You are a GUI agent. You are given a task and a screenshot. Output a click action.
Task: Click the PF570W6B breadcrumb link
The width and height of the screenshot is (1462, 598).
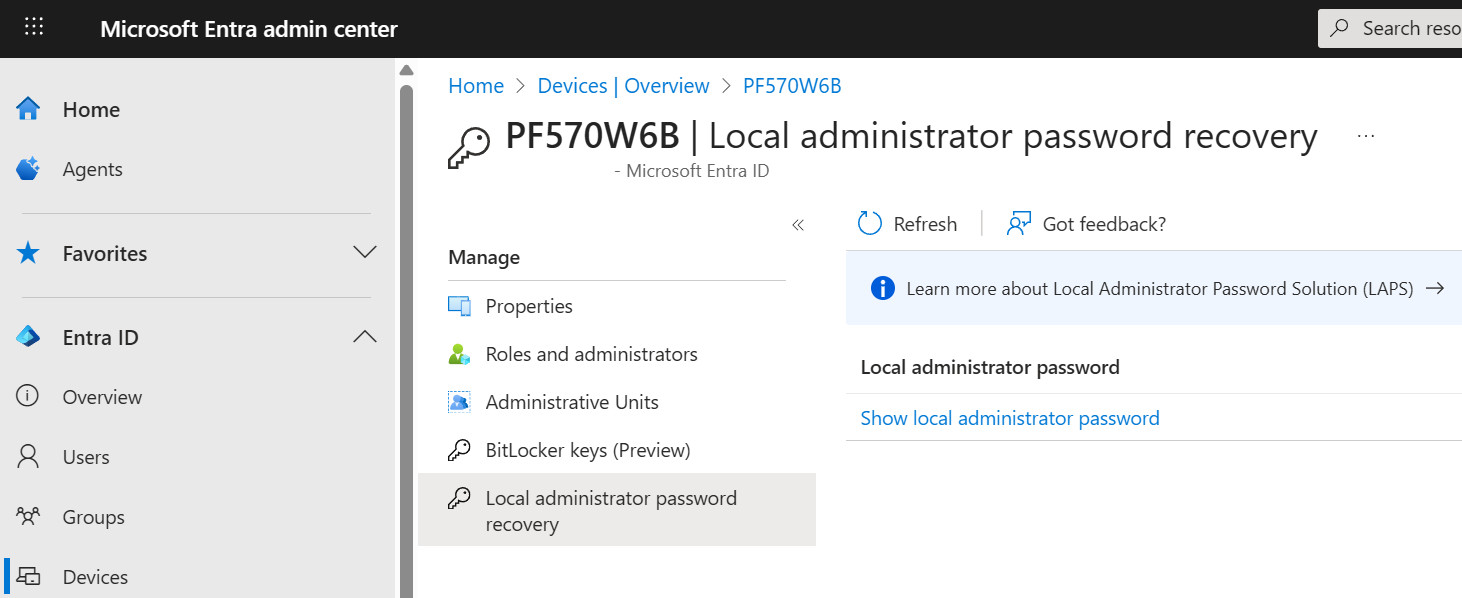click(x=792, y=86)
